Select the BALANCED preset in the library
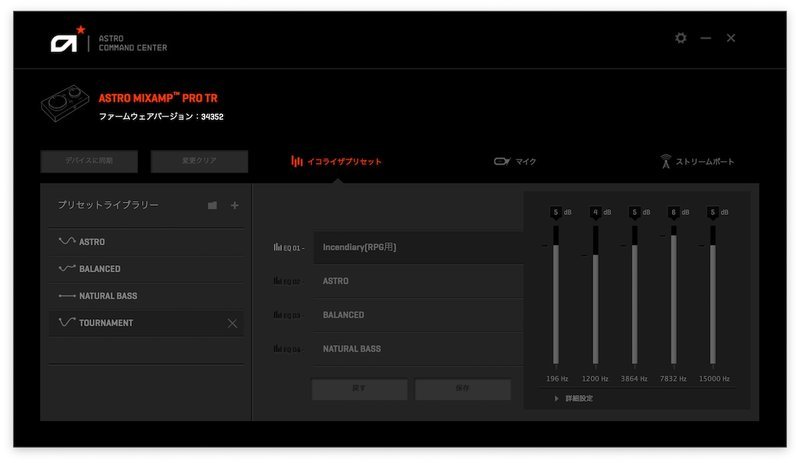The image size is (800, 463). coord(146,269)
